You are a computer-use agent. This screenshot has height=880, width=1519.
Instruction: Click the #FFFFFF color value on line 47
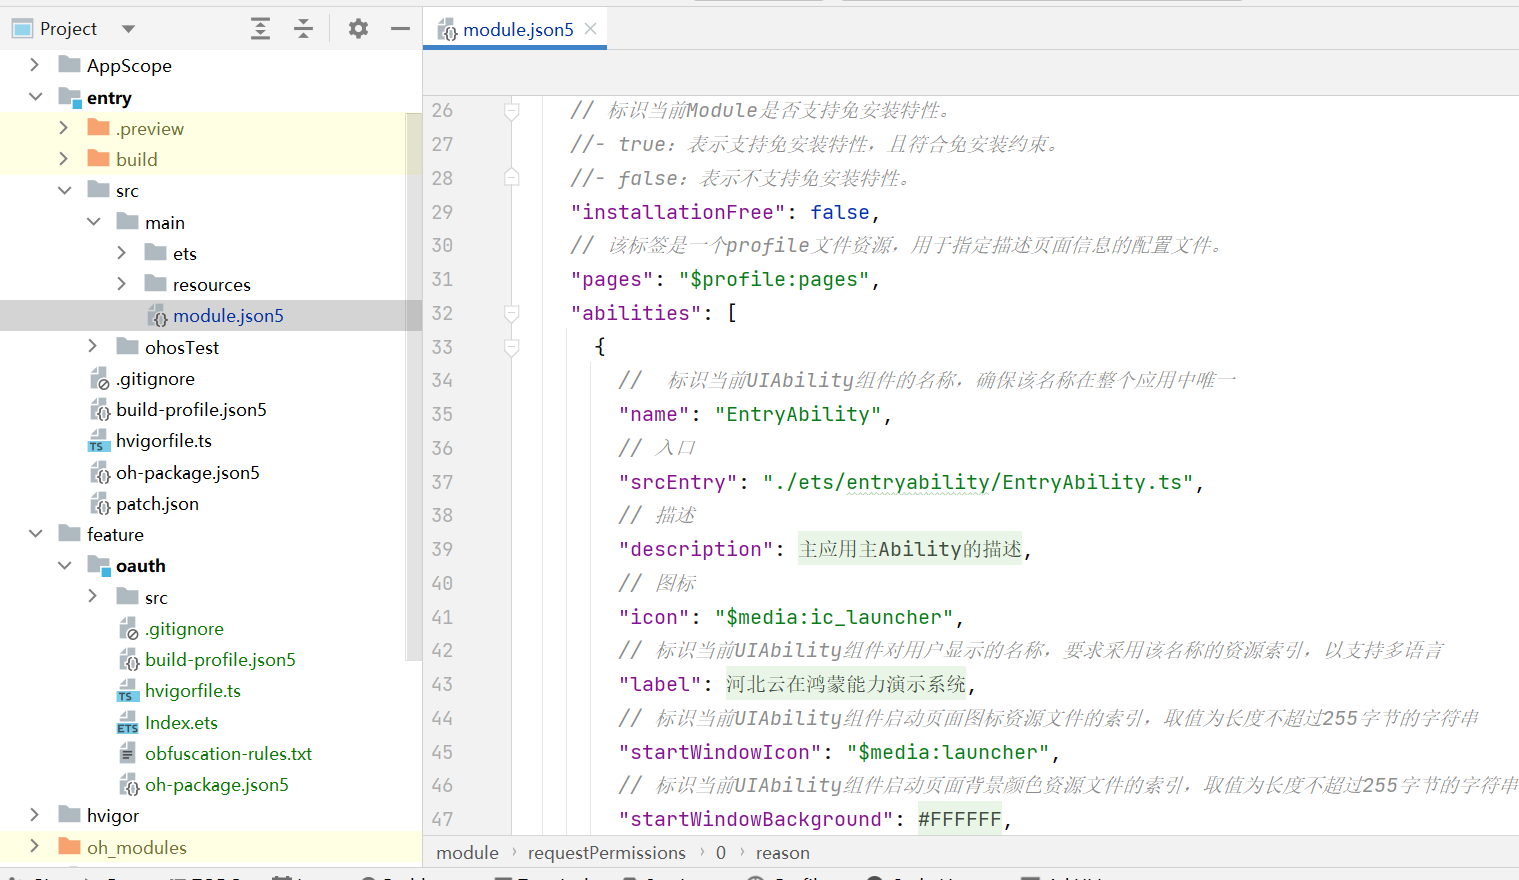click(959, 820)
